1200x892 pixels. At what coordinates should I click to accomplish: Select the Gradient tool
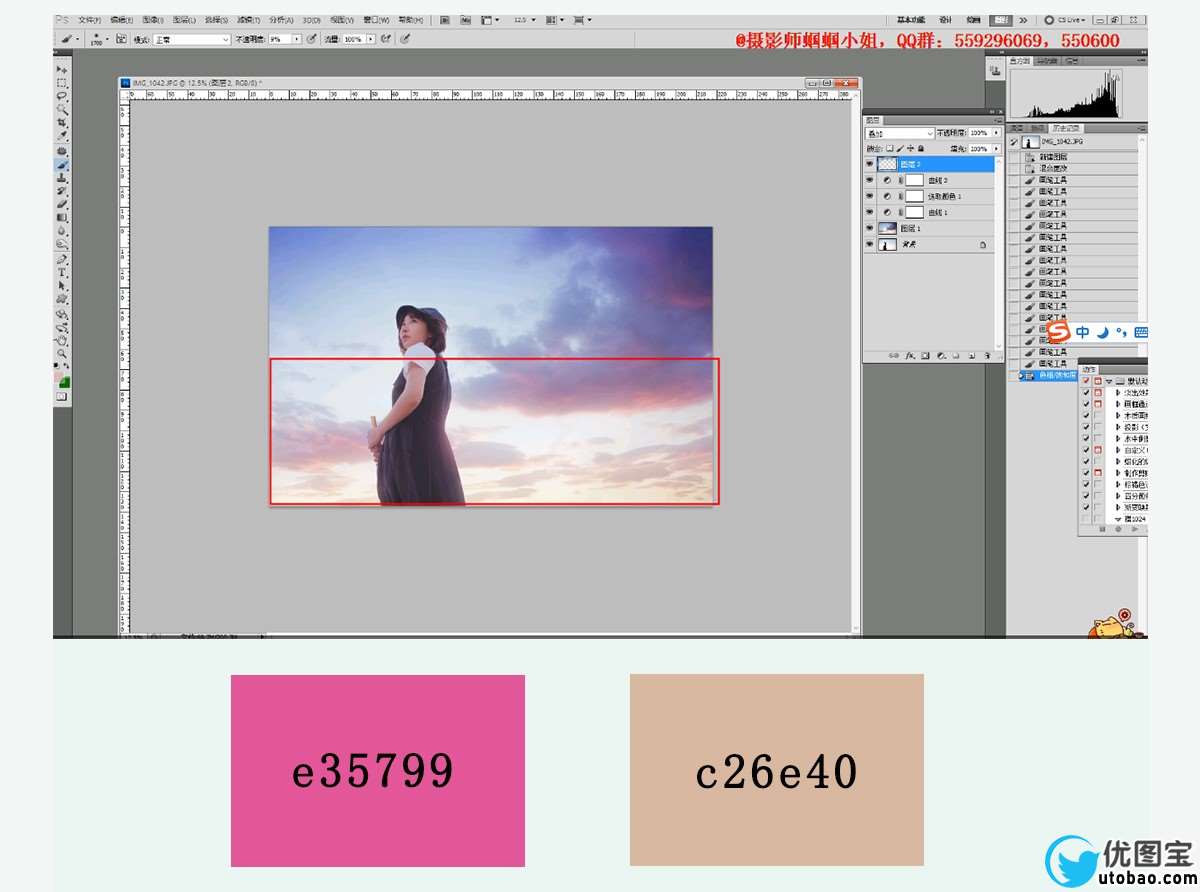62,217
